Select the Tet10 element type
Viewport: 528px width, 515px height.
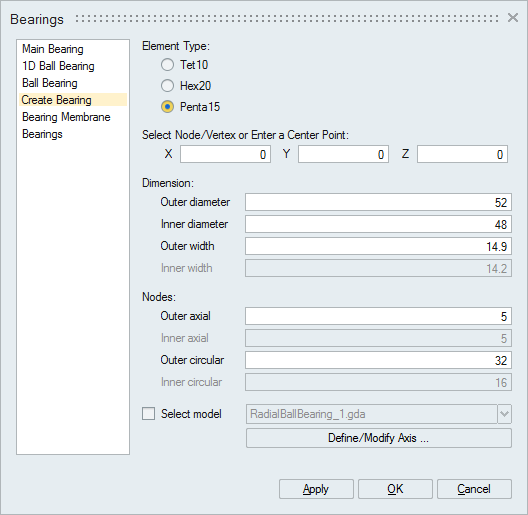pyautogui.click(x=167, y=65)
